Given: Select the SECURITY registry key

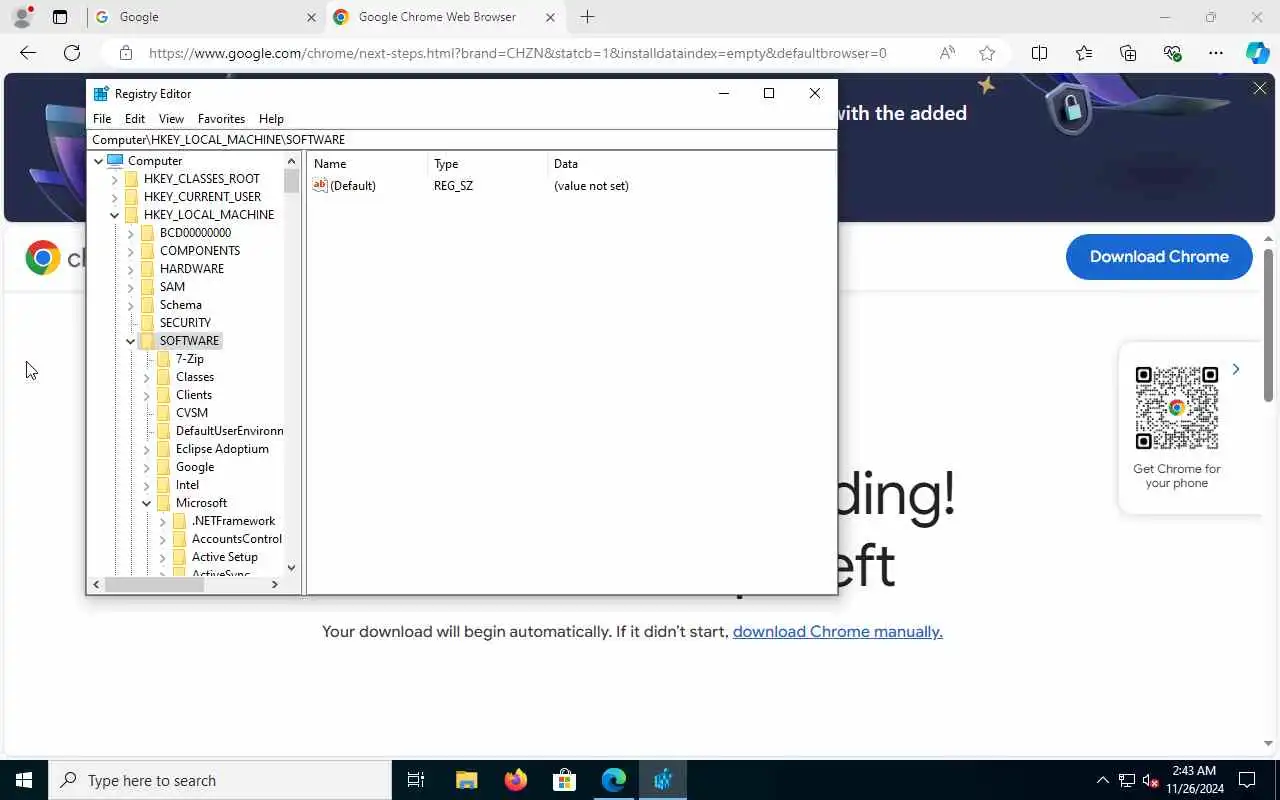Looking at the screenshot, I should [x=185, y=323].
